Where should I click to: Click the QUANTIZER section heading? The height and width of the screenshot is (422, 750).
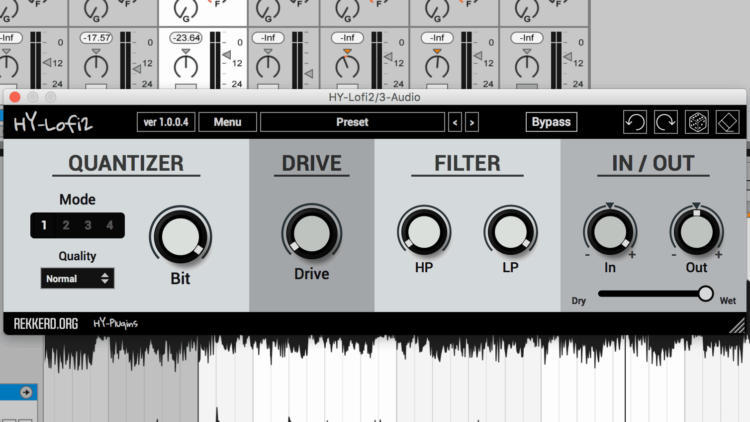(126, 163)
